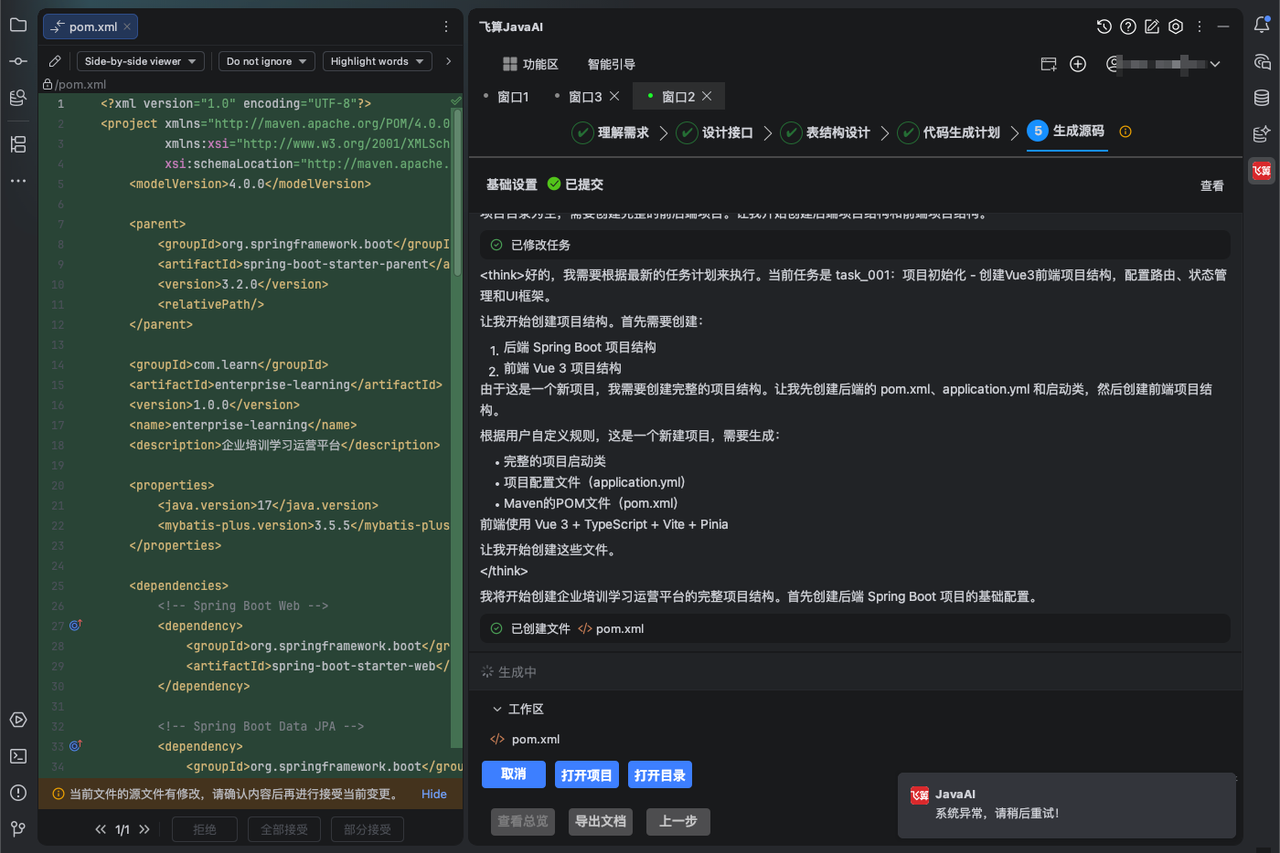This screenshot has width=1280, height=853.
Task: Open JavaAI help question icon
Action: point(1128,27)
